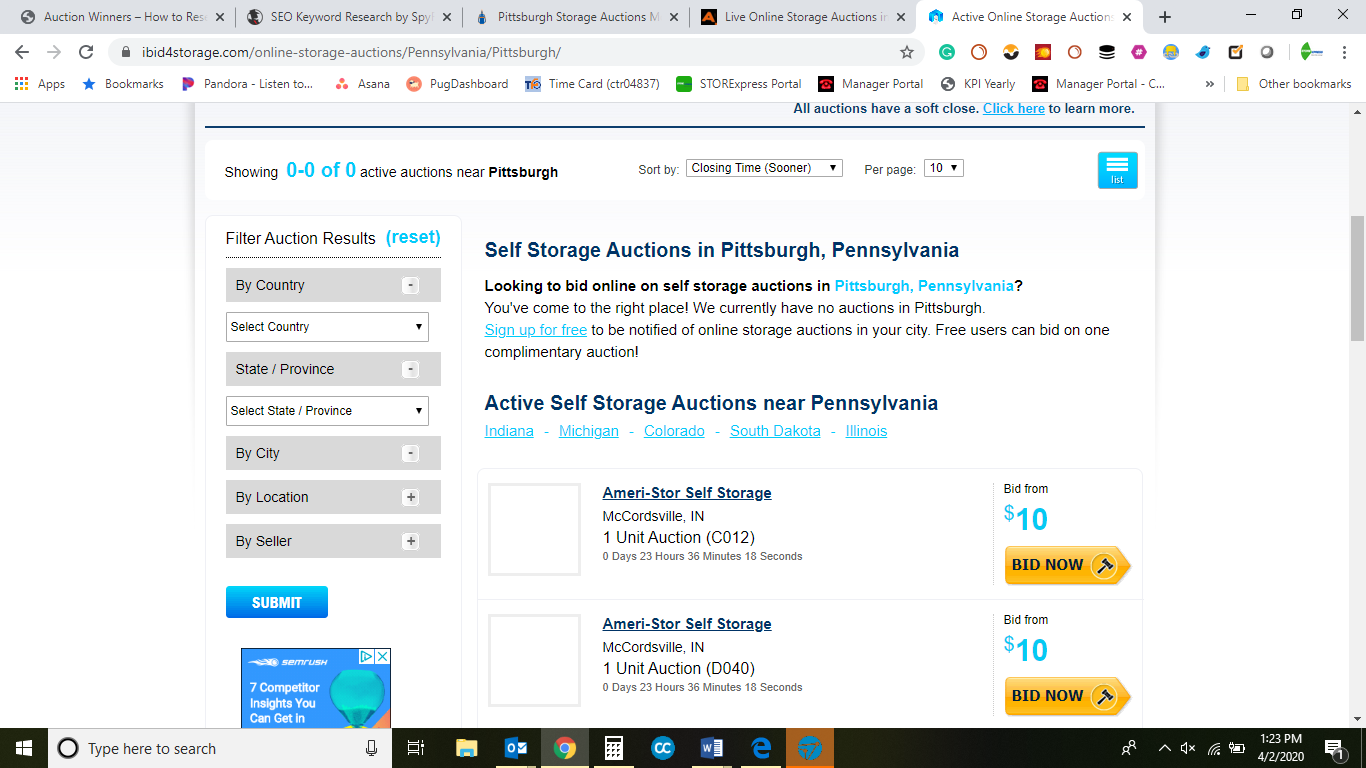Open File Explorer from the taskbar
The image size is (1366, 768).
coord(467,748)
